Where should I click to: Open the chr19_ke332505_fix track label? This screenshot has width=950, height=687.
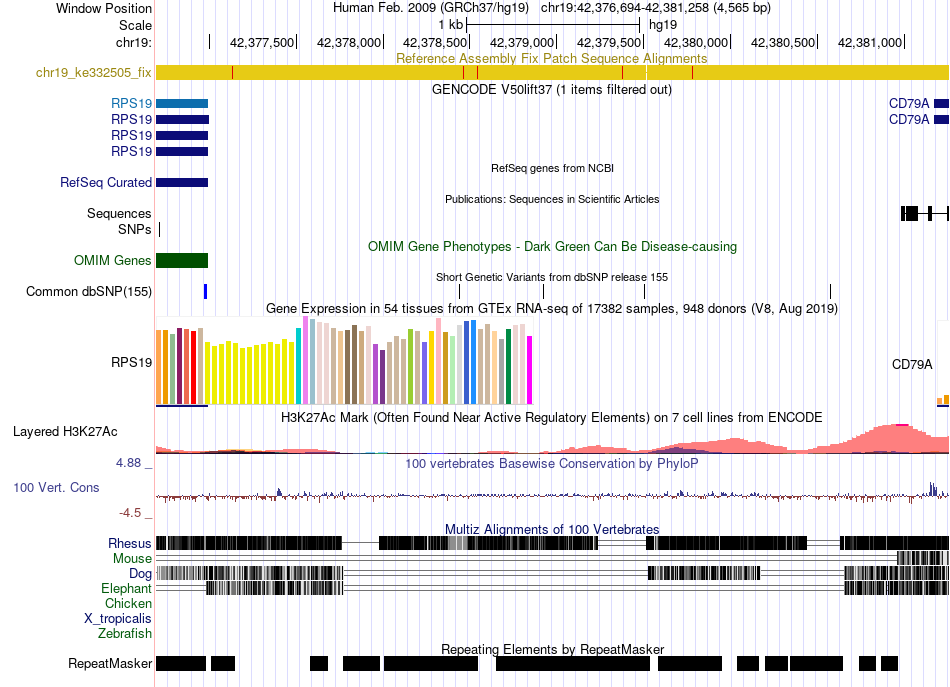(93, 73)
